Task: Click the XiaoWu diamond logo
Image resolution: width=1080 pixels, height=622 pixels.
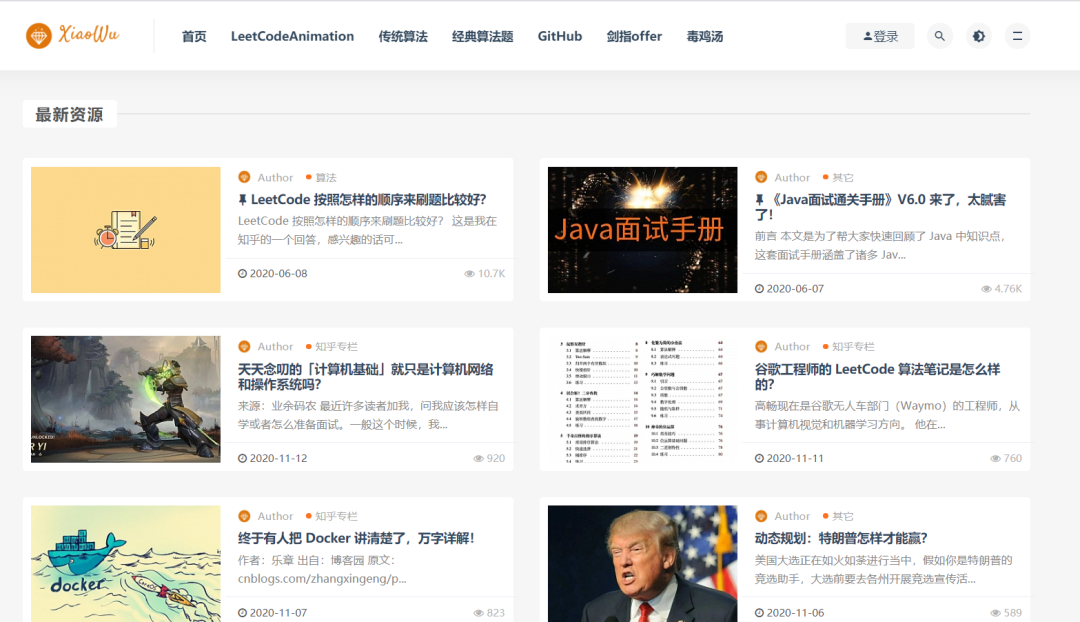Action: 39,36
